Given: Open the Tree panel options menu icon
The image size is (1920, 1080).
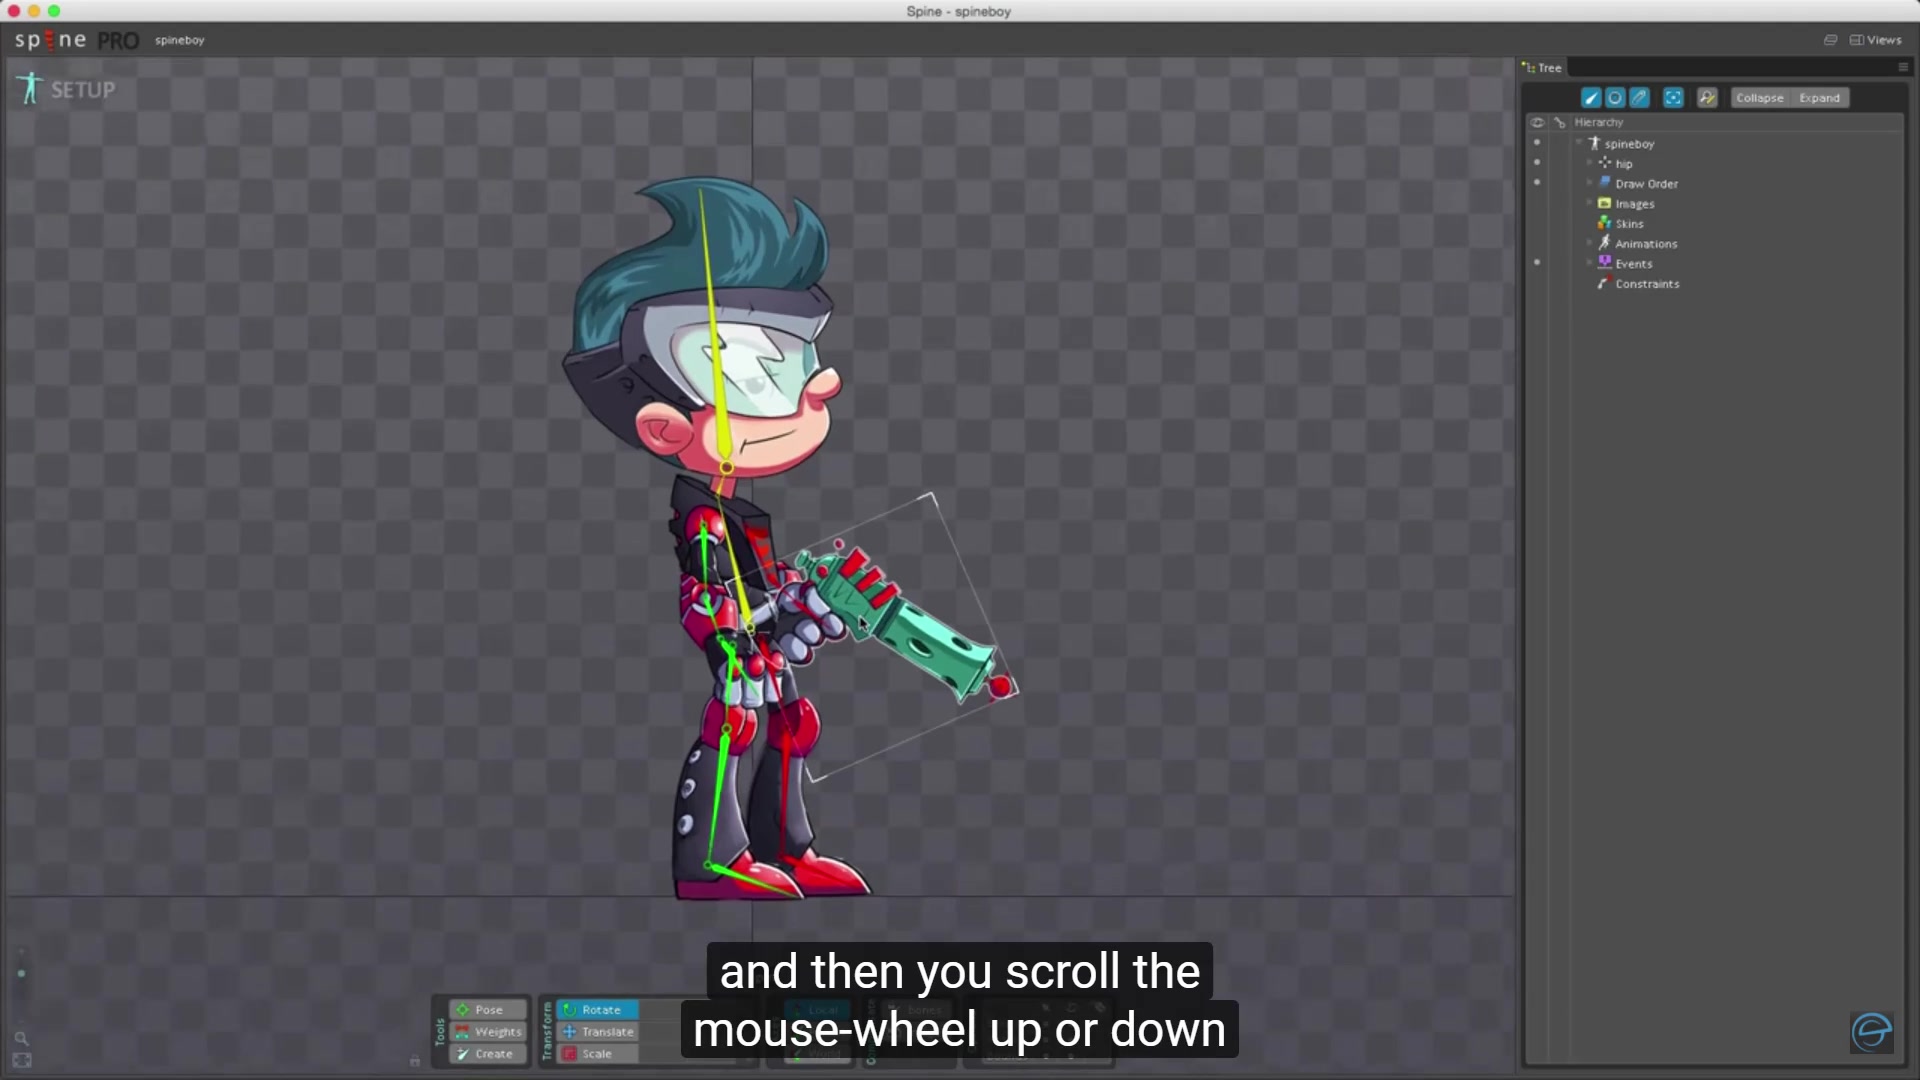Looking at the screenshot, I should coord(1903,67).
